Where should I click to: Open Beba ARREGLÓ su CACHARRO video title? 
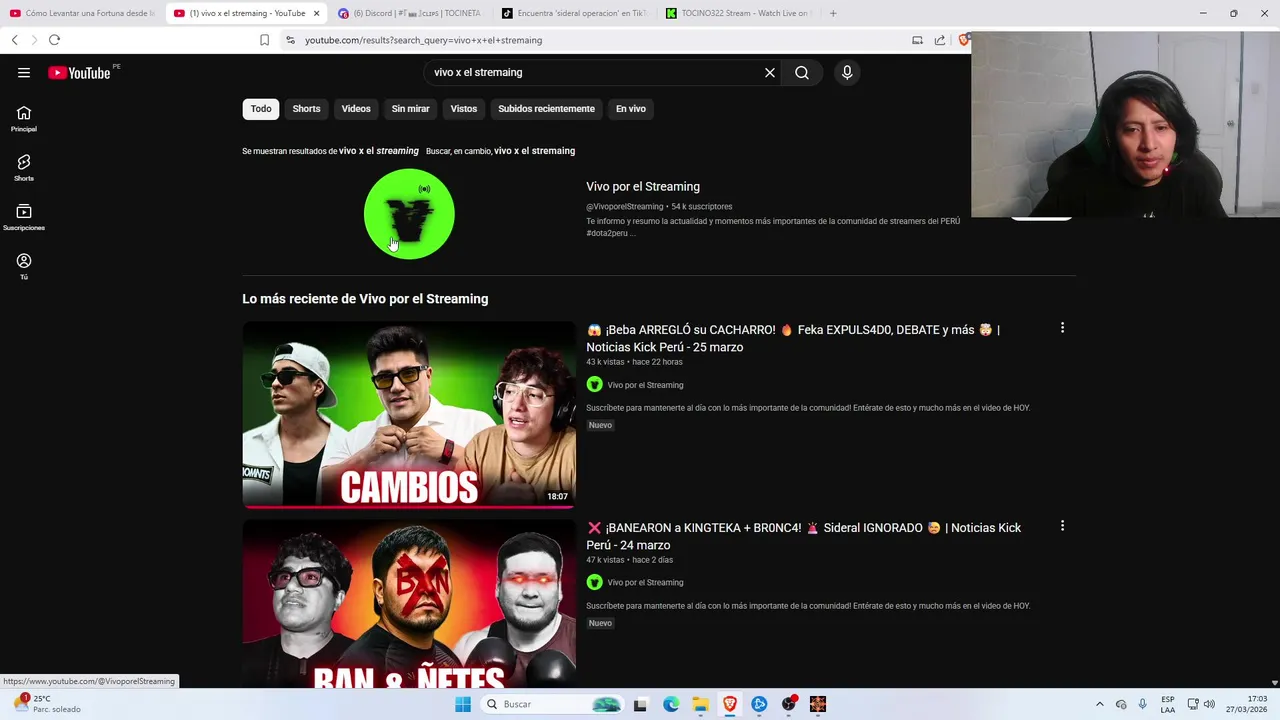793,338
